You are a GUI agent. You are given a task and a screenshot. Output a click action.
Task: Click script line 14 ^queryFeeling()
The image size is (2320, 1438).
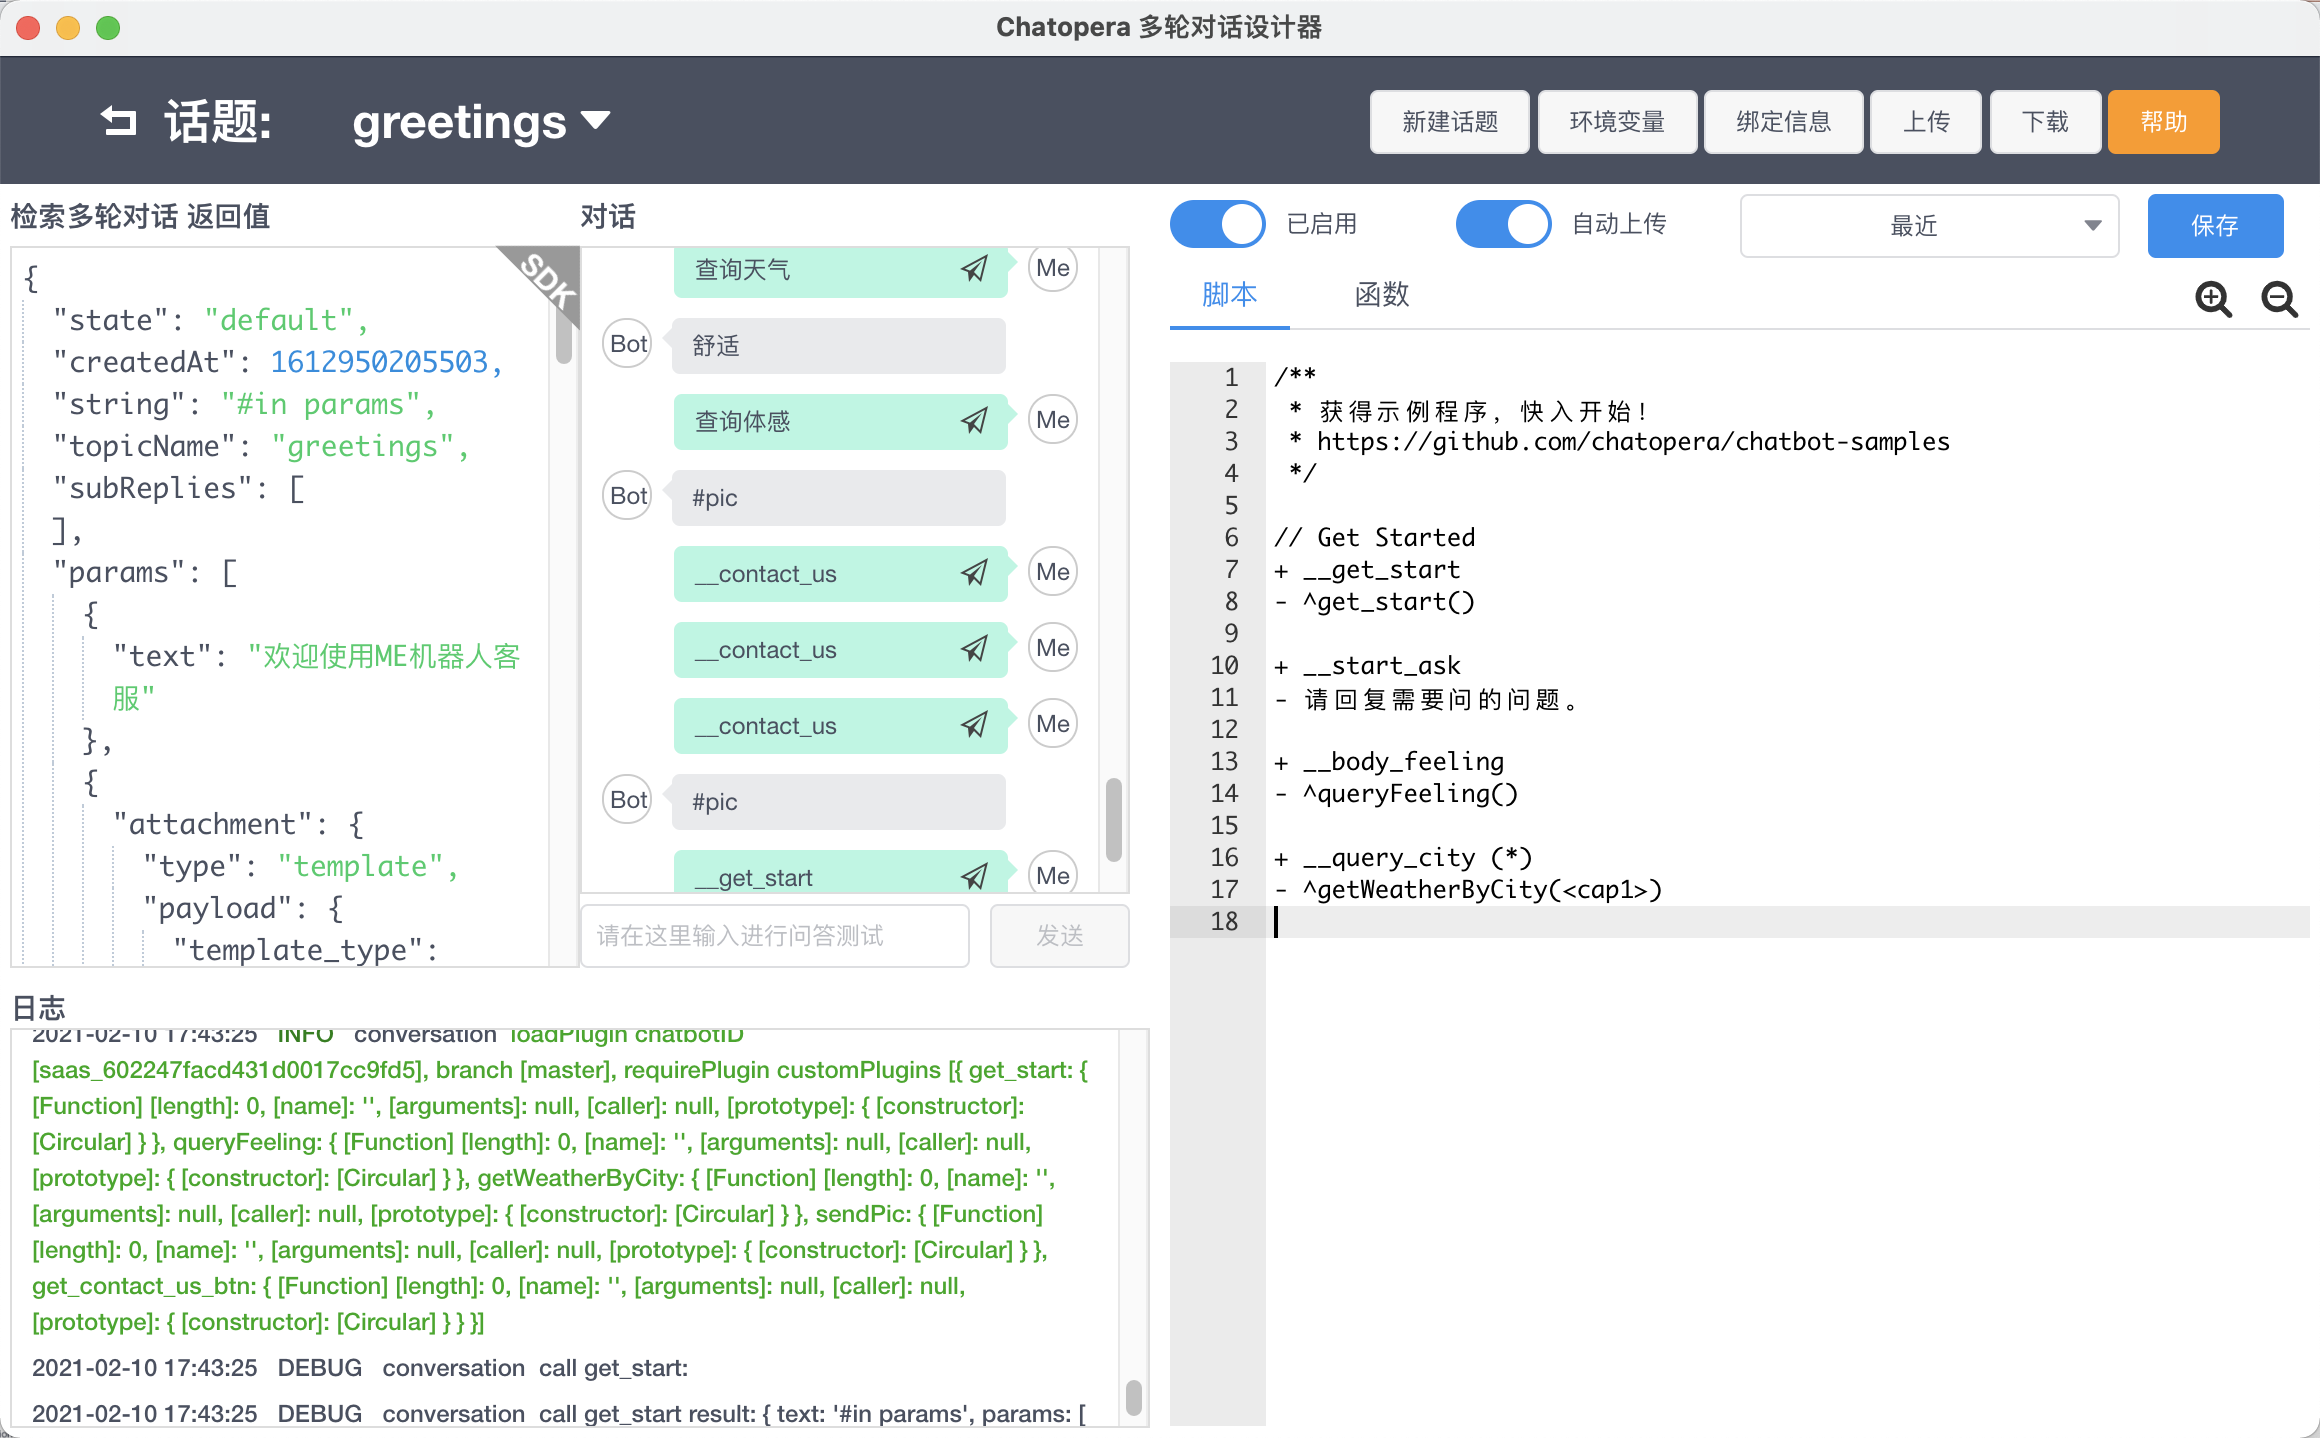1396,794
